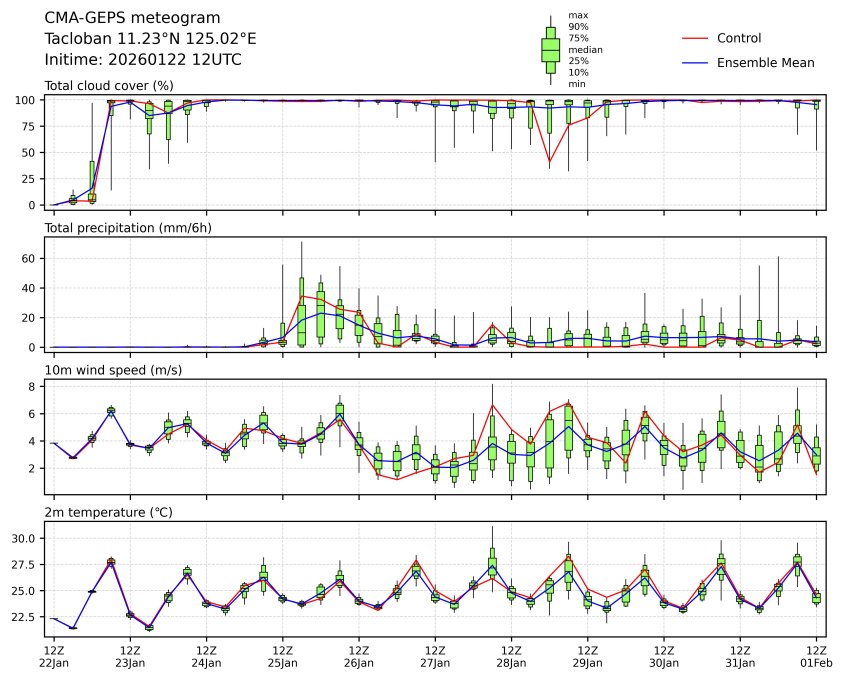This screenshot has height=680, width=844.
Task: Select the Control legend label
Action: pos(739,38)
